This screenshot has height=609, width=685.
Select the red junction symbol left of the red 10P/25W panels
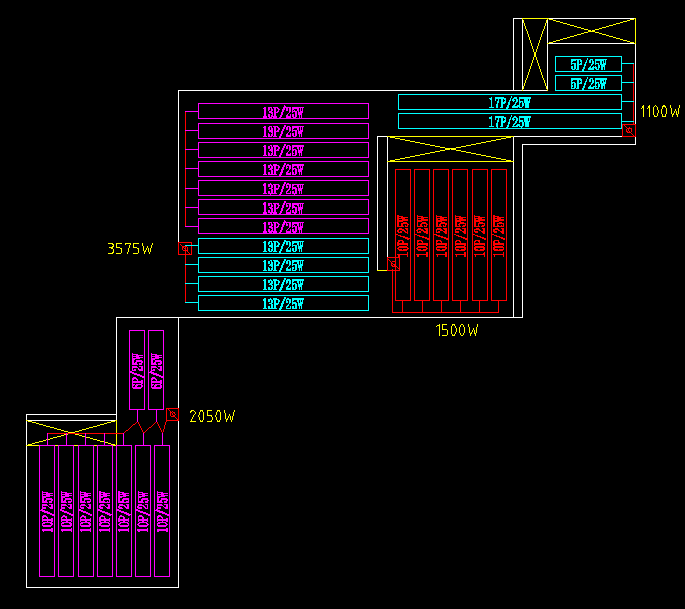click(x=393, y=264)
